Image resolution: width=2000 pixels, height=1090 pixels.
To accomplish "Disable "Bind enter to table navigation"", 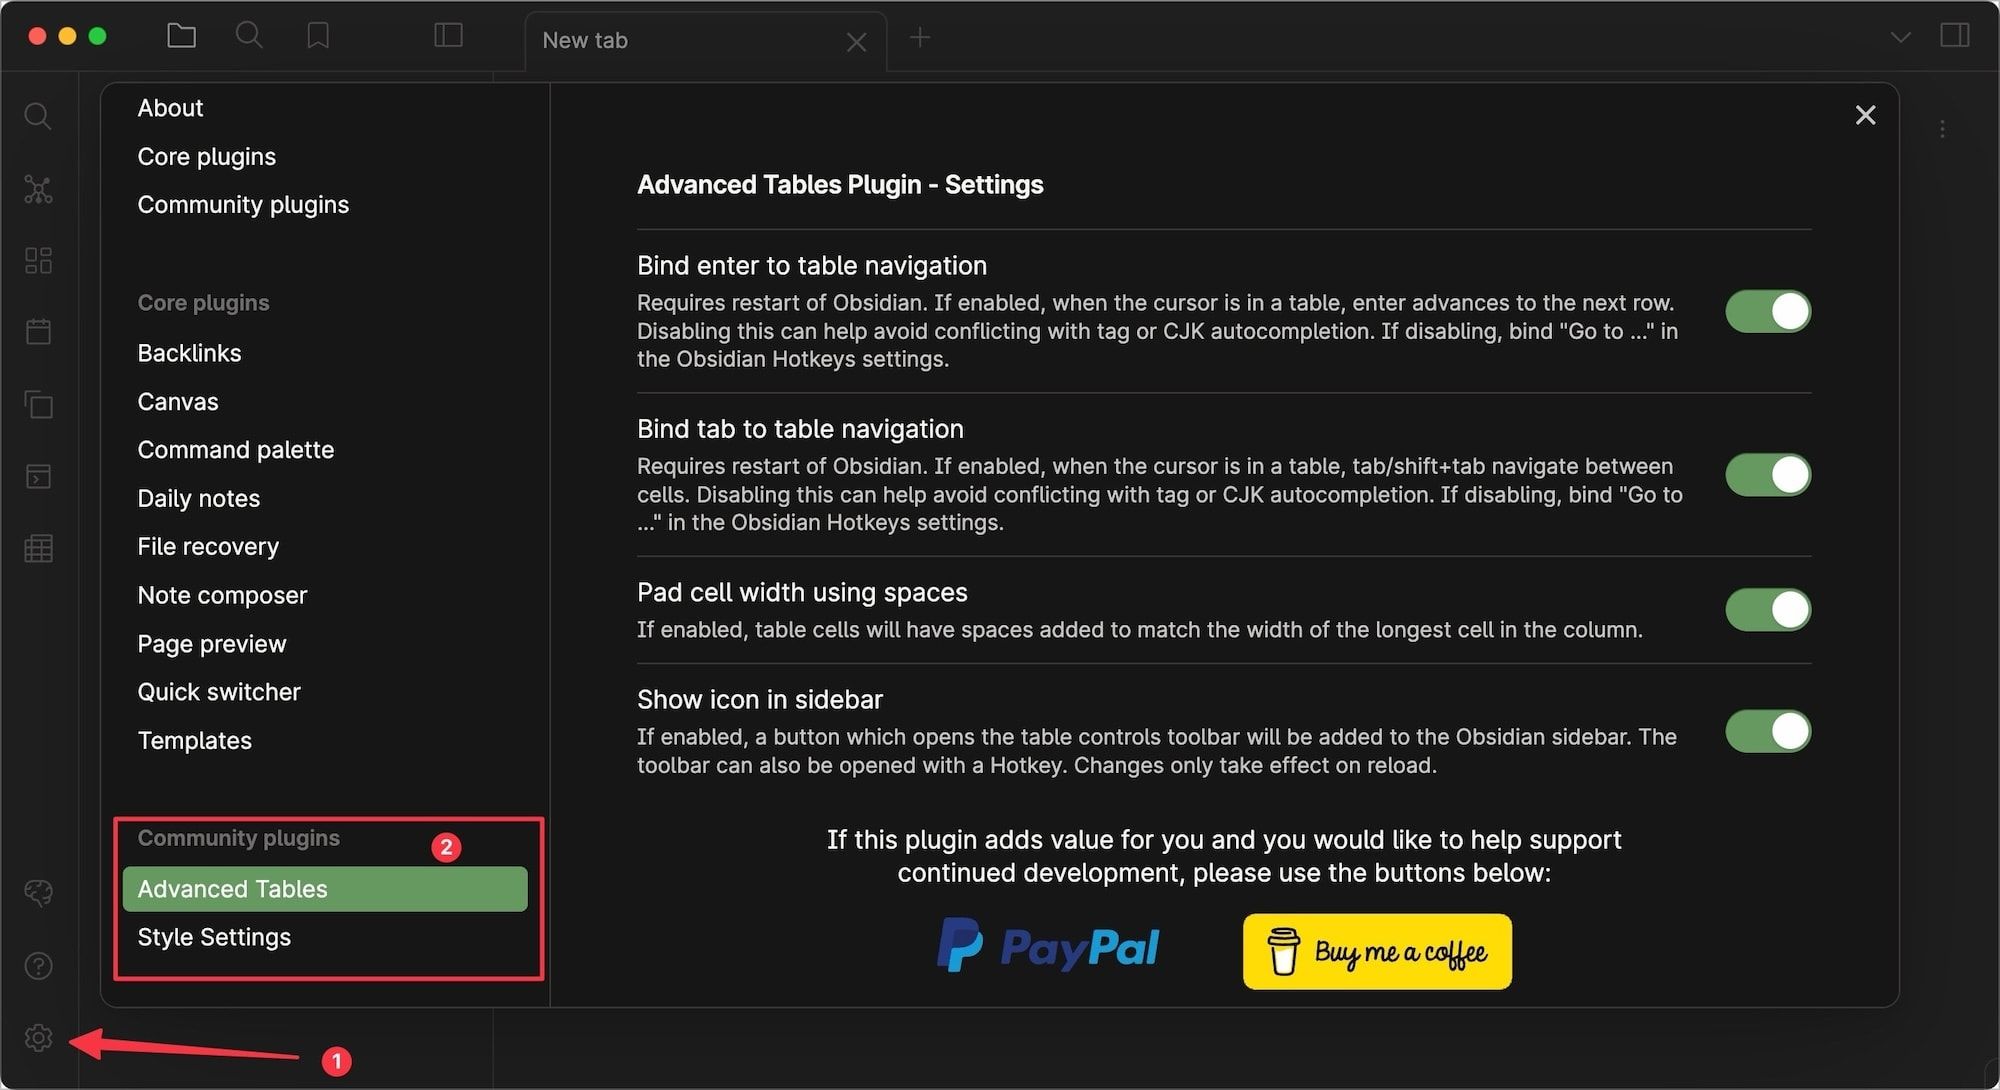I will click(x=1767, y=311).
